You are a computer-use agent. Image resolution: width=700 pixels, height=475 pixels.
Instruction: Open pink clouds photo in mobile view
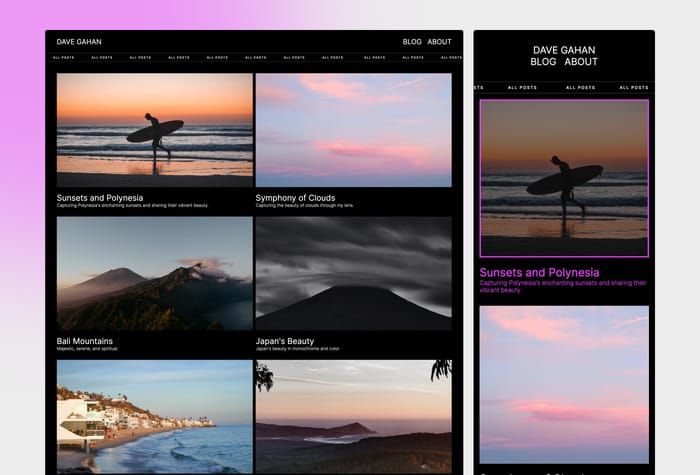click(564, 385)
